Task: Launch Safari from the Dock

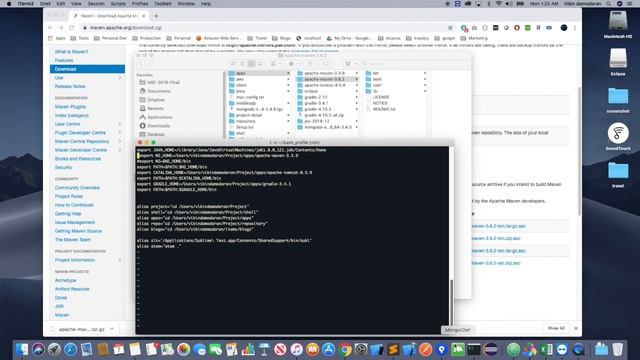Action: click(x=70, y=349)
